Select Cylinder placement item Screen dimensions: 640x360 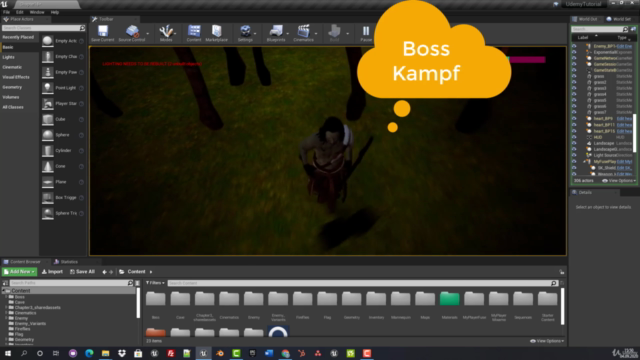coord(62,151)
